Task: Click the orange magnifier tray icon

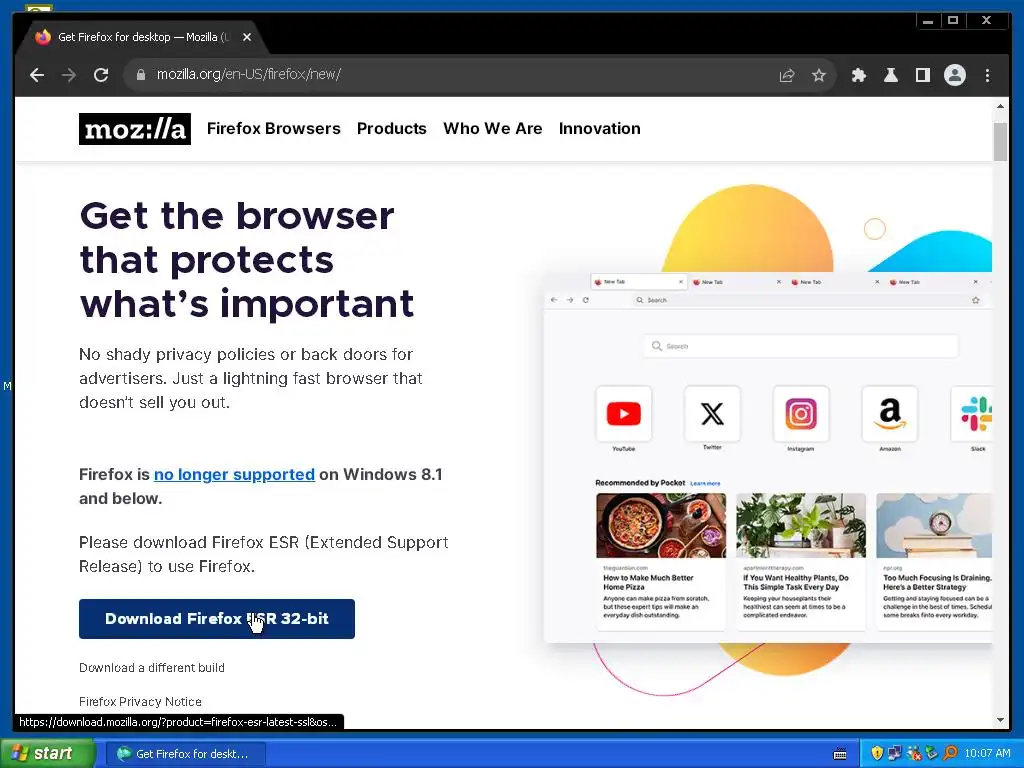Action: (950, 753)
